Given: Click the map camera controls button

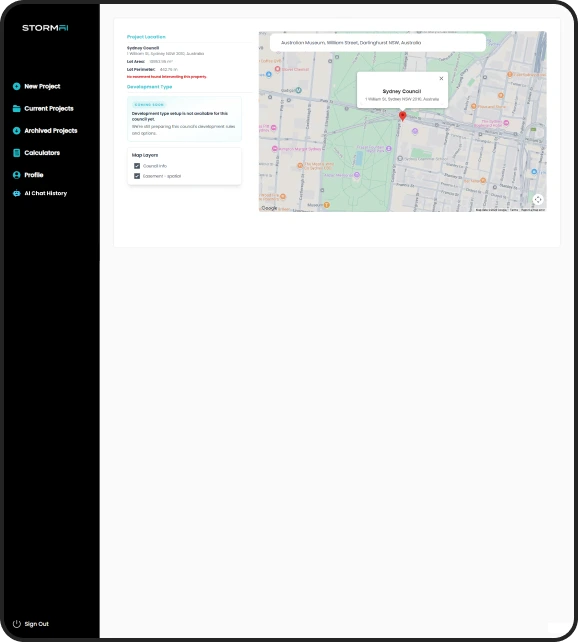Looking at the screenshot, I should tap(538, 199).
